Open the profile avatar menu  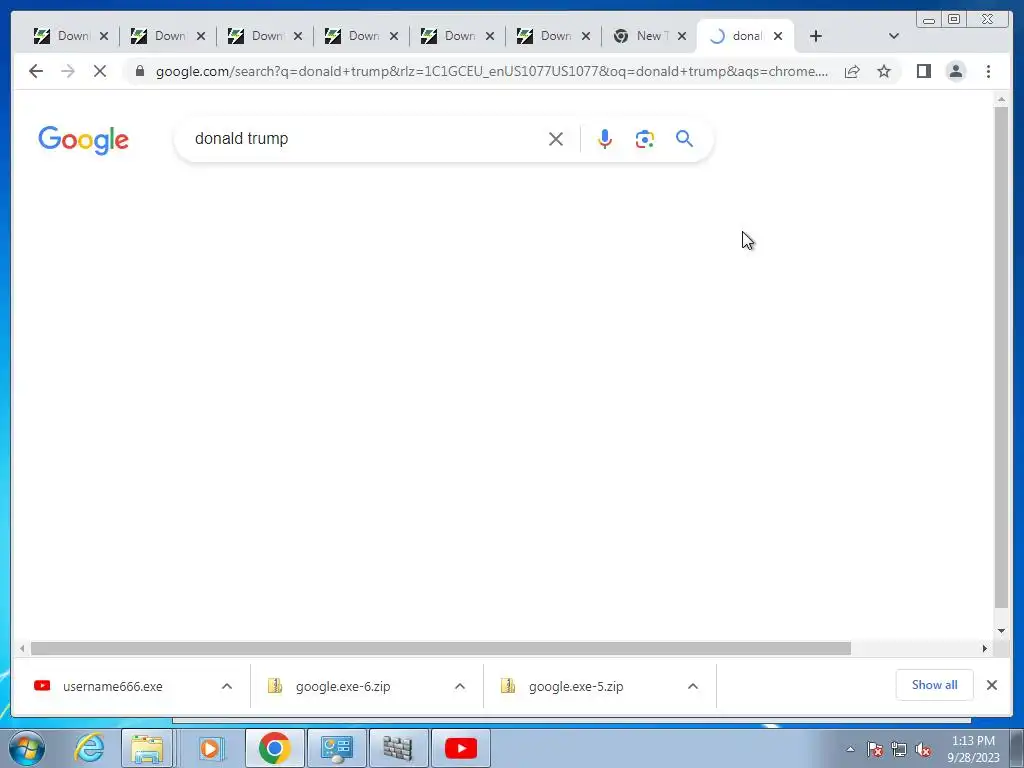[x=955, y=71]
